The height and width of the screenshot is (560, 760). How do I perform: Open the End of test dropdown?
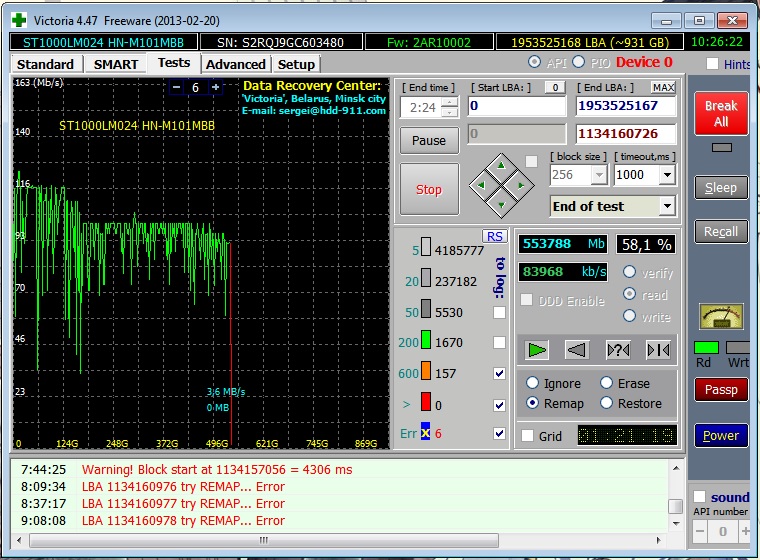pyautogui.click(x=666, y=206)
